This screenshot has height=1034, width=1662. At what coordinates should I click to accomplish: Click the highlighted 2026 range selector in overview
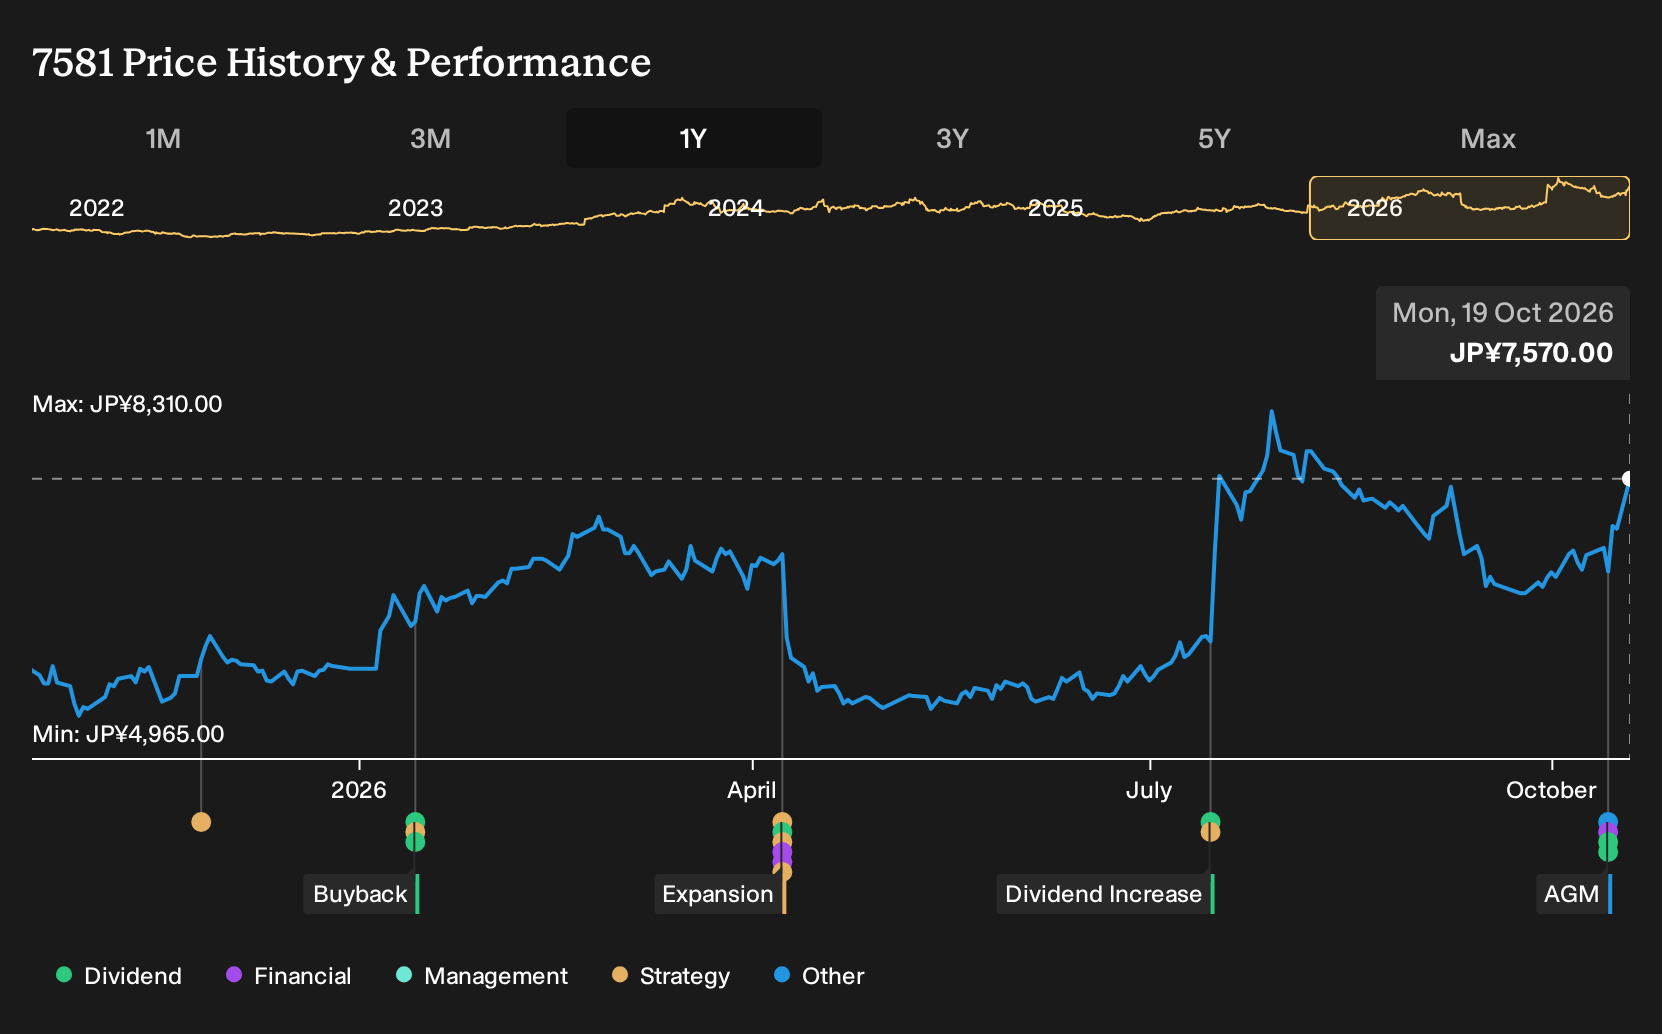(x=1469, y=208)
